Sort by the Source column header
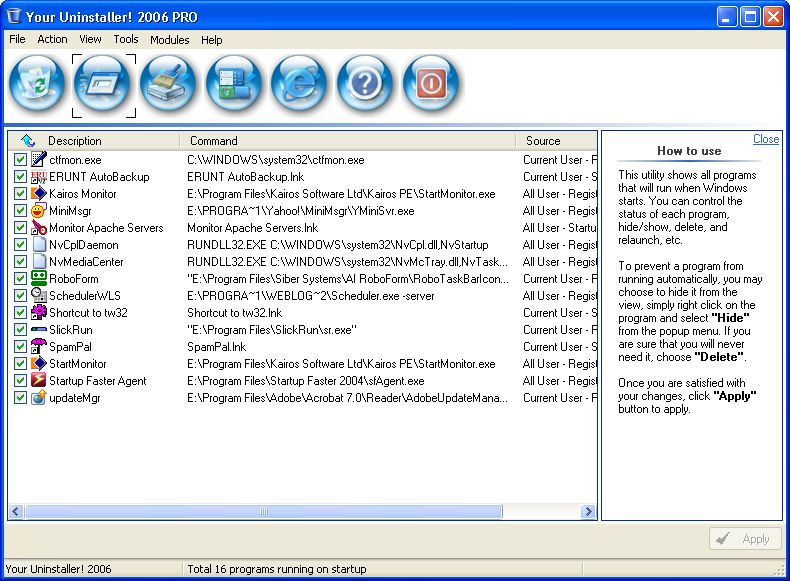This screenshot has width=790, height=581. tap(543, 141)
